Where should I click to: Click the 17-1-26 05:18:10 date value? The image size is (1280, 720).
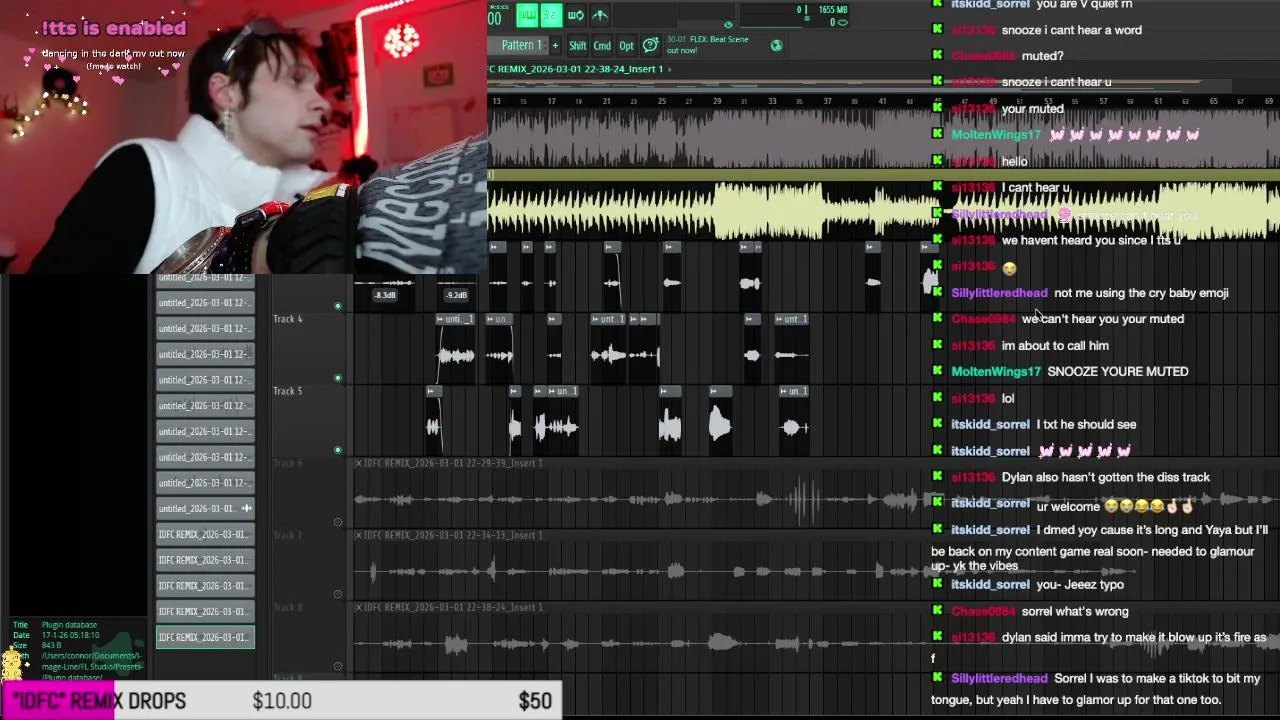[70, 635]
